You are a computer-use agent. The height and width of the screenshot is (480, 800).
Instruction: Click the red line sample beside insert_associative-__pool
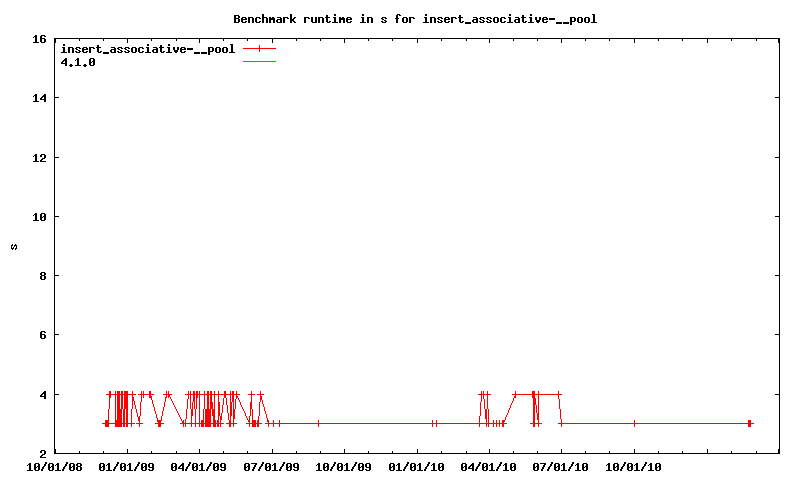tap(259, 48)
